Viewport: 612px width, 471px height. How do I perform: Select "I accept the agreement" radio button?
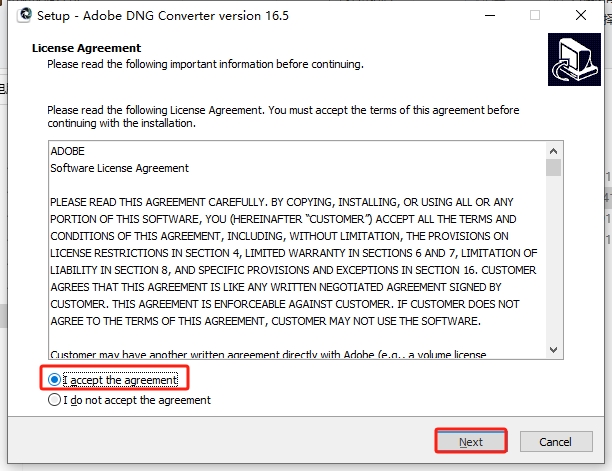tap(54, 380)
